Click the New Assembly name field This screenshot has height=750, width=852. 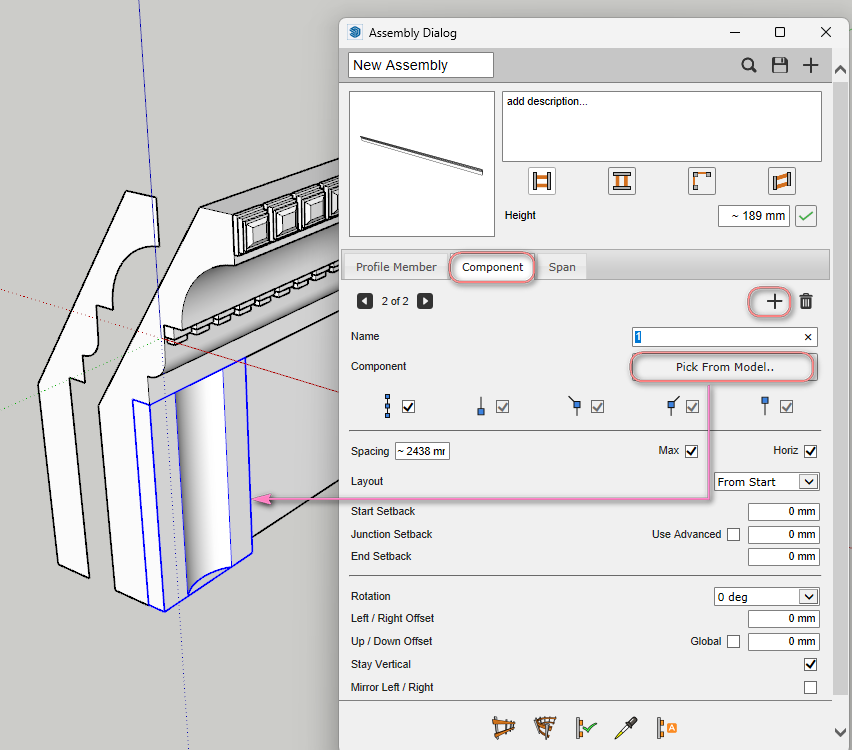point(421,65)
